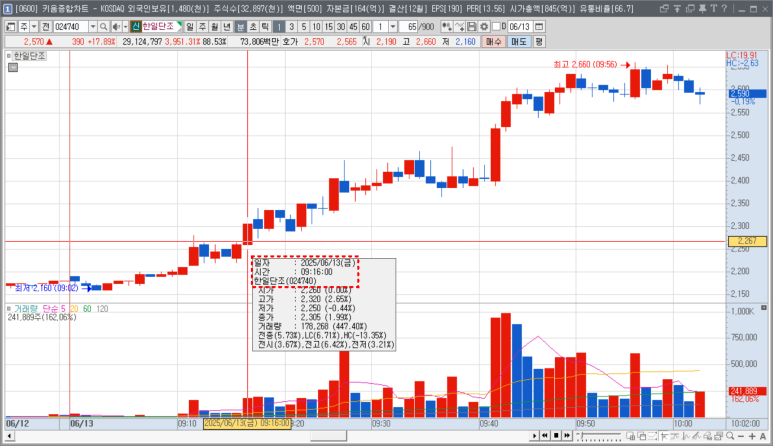The height and width of the screenshot is (446, 773).
Task: Click the rewind replay button
Action: click(545, 436)
